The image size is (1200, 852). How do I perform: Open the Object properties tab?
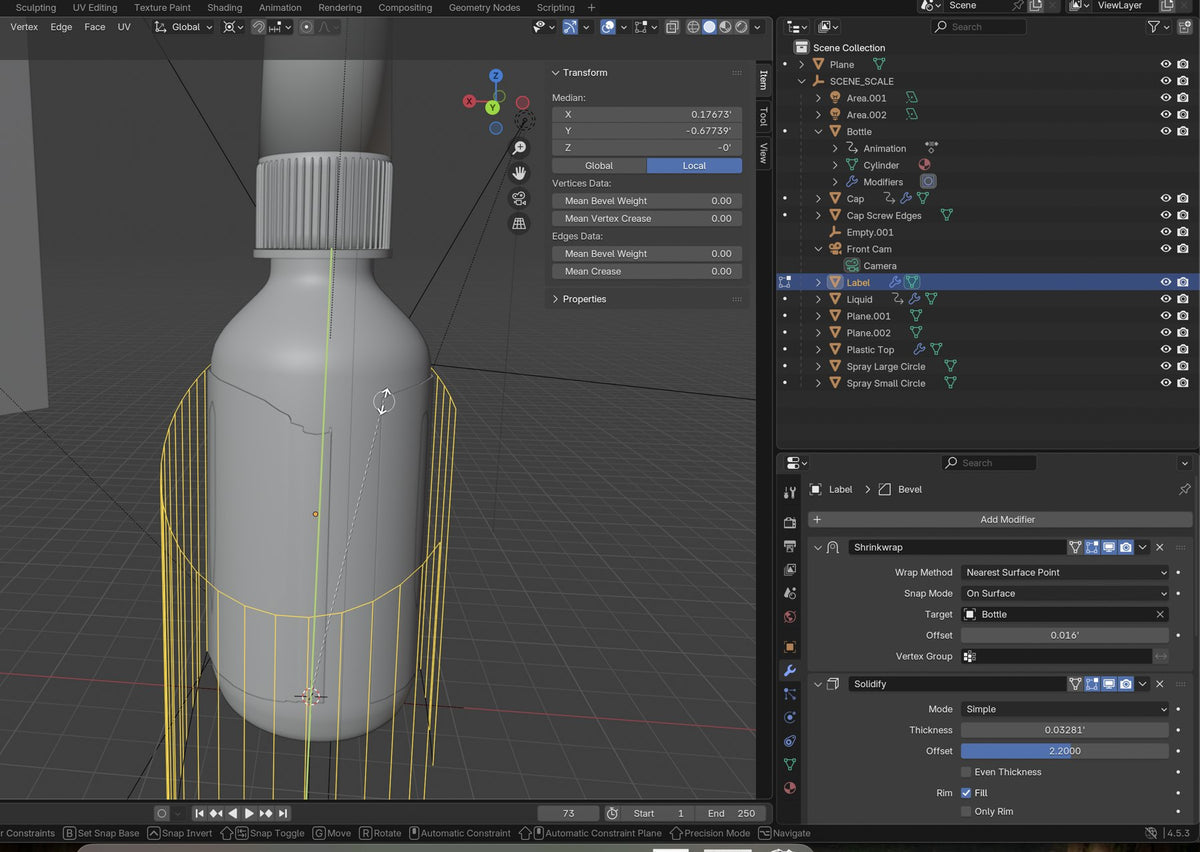(790, 646)
